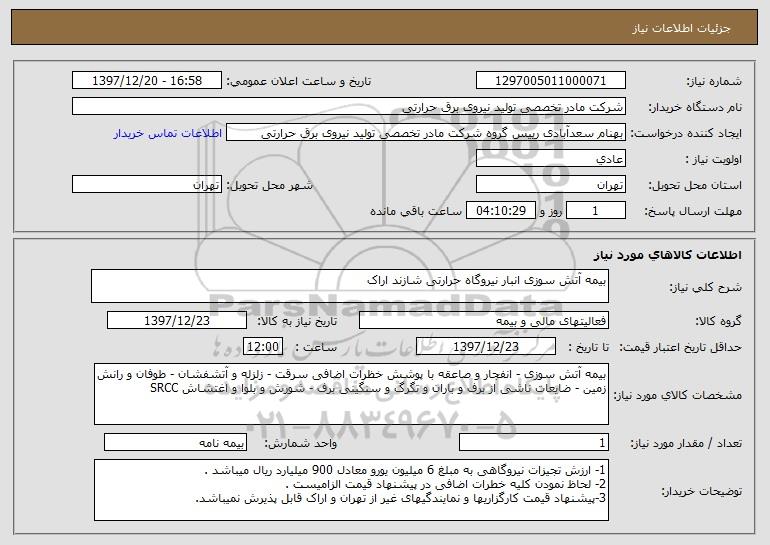
Task: Select the تعداد / مقدار field showing 1
Action: [x=534, y=442]
